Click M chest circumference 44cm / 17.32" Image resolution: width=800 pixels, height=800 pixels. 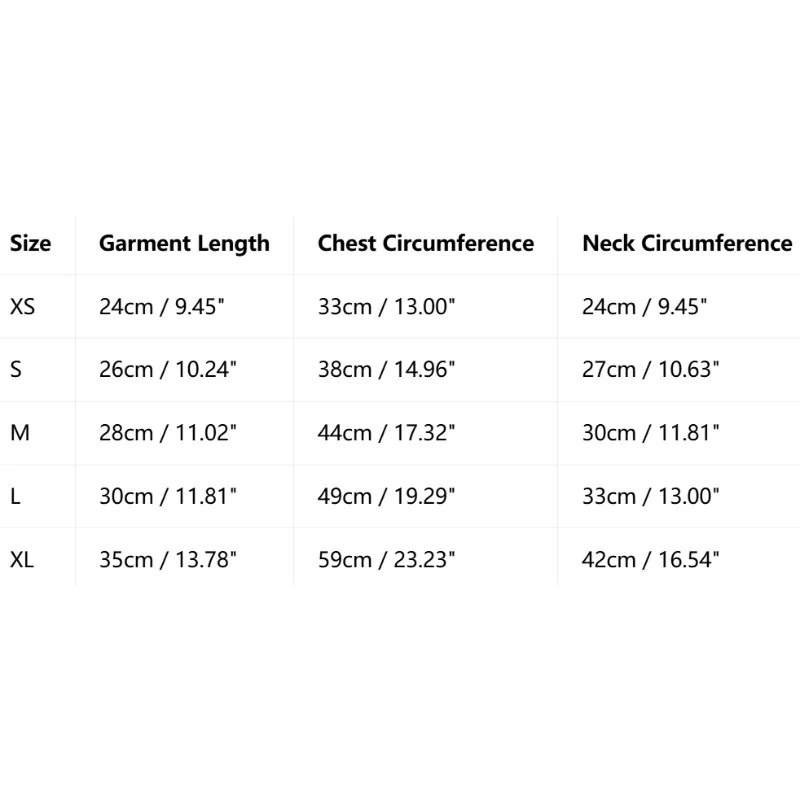click(x=386, y=433)
